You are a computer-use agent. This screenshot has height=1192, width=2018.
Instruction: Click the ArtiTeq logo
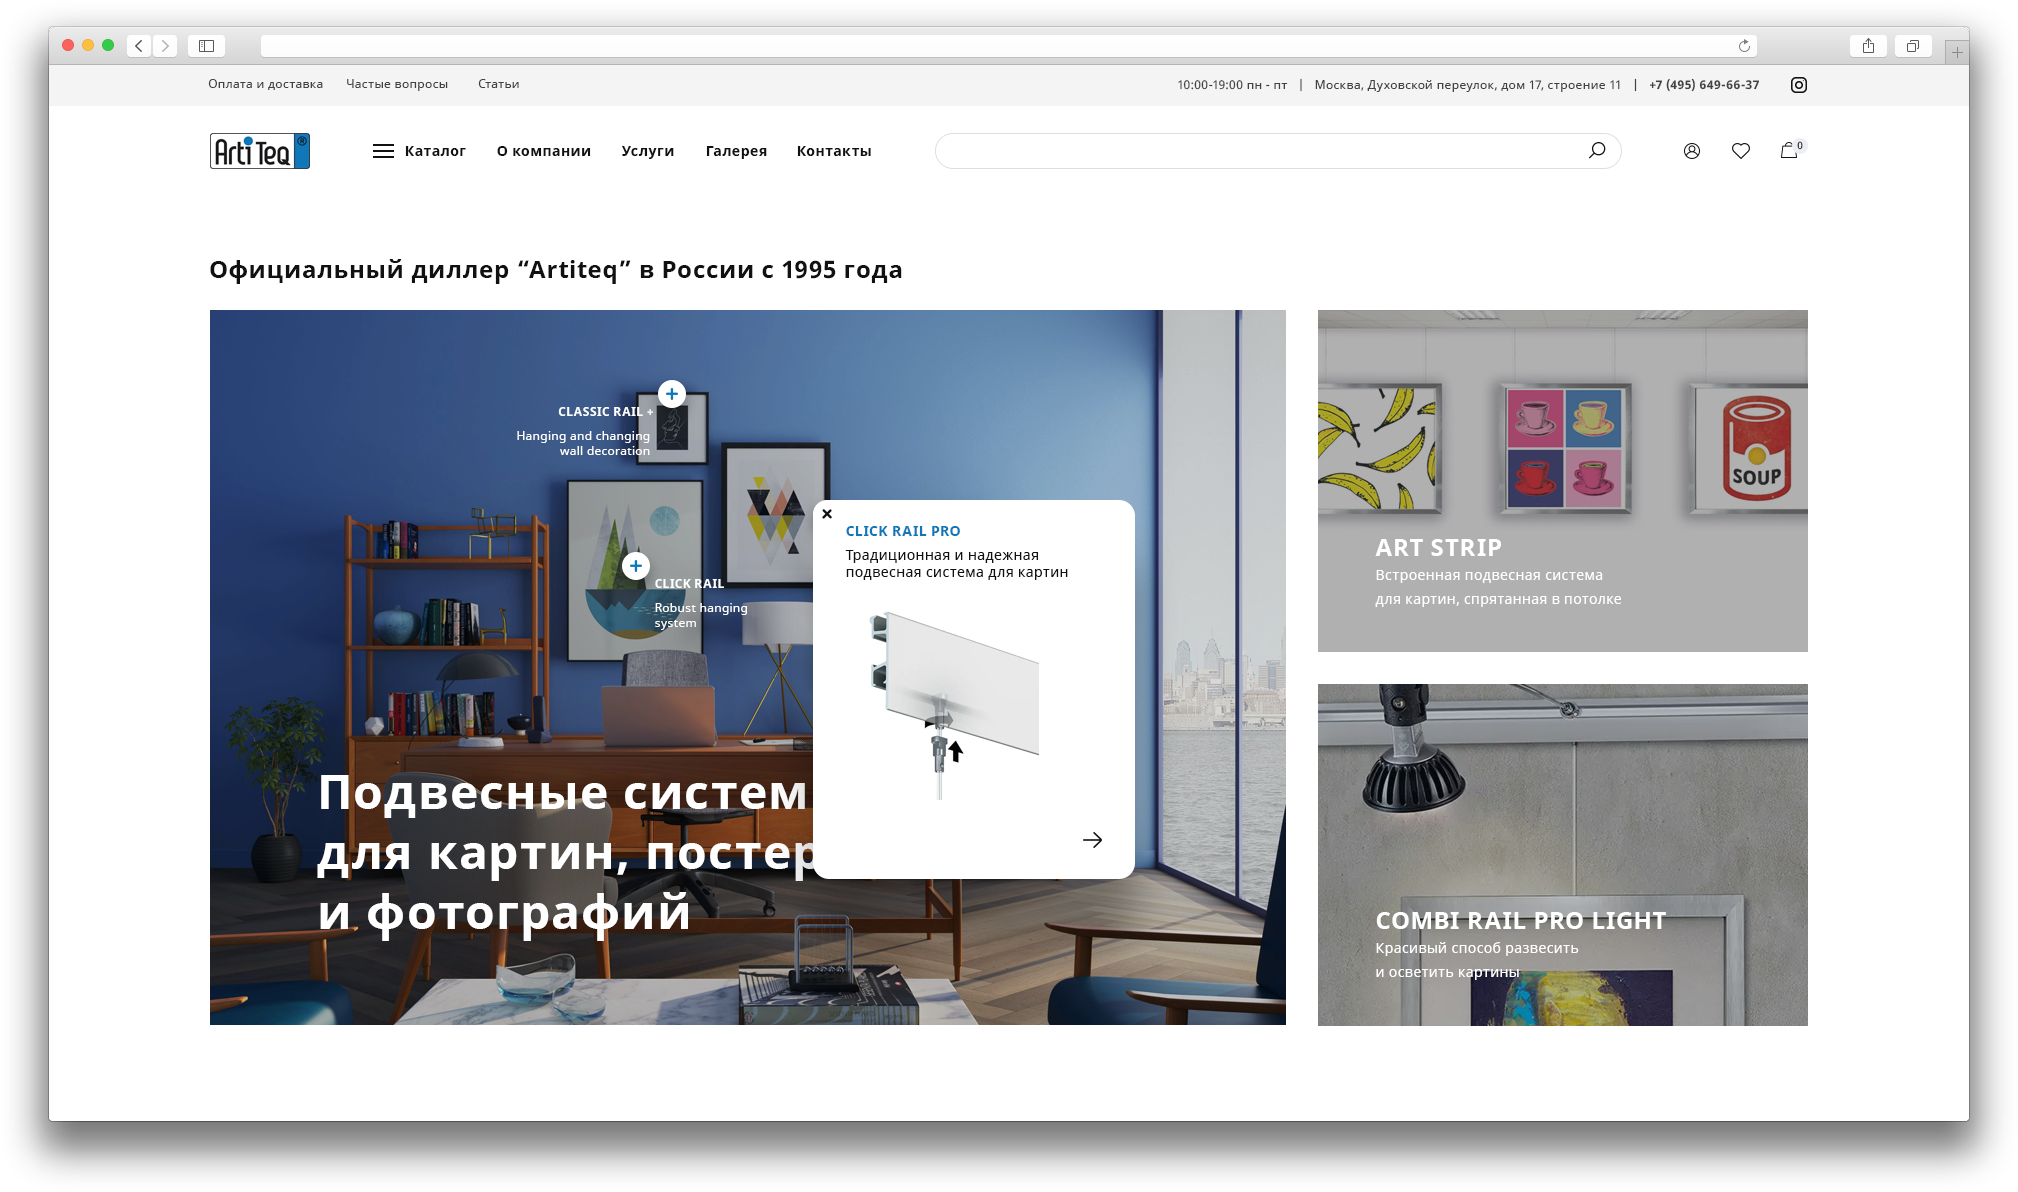pos(260,151)
